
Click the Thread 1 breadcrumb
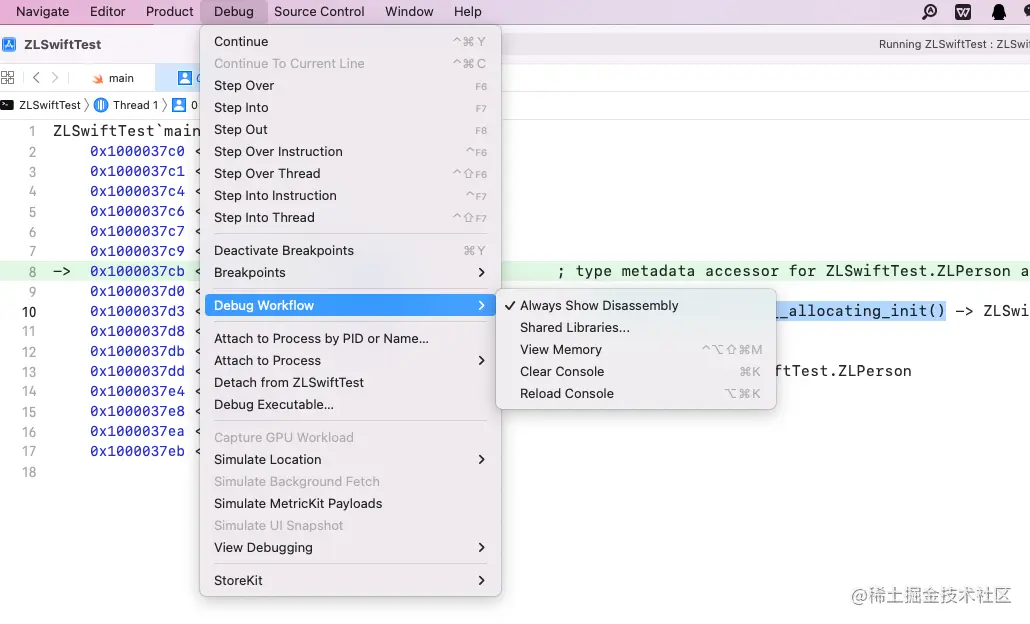tap(135, 105)
